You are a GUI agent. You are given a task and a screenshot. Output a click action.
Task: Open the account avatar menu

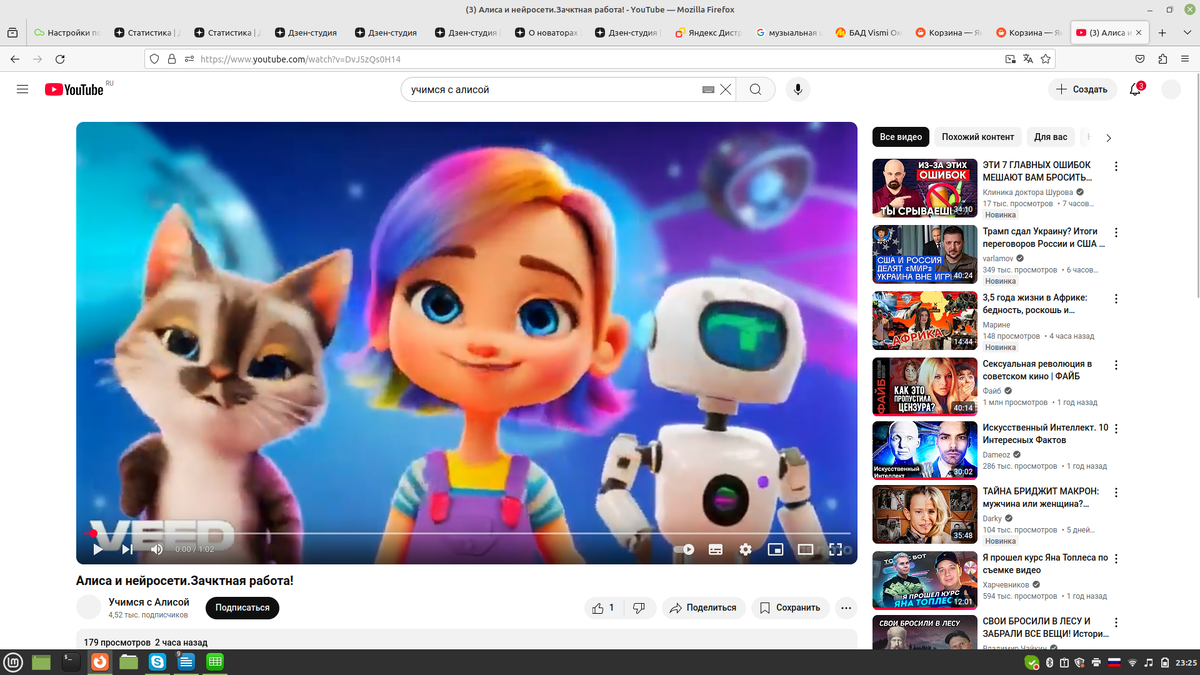tap(1171, 90)
